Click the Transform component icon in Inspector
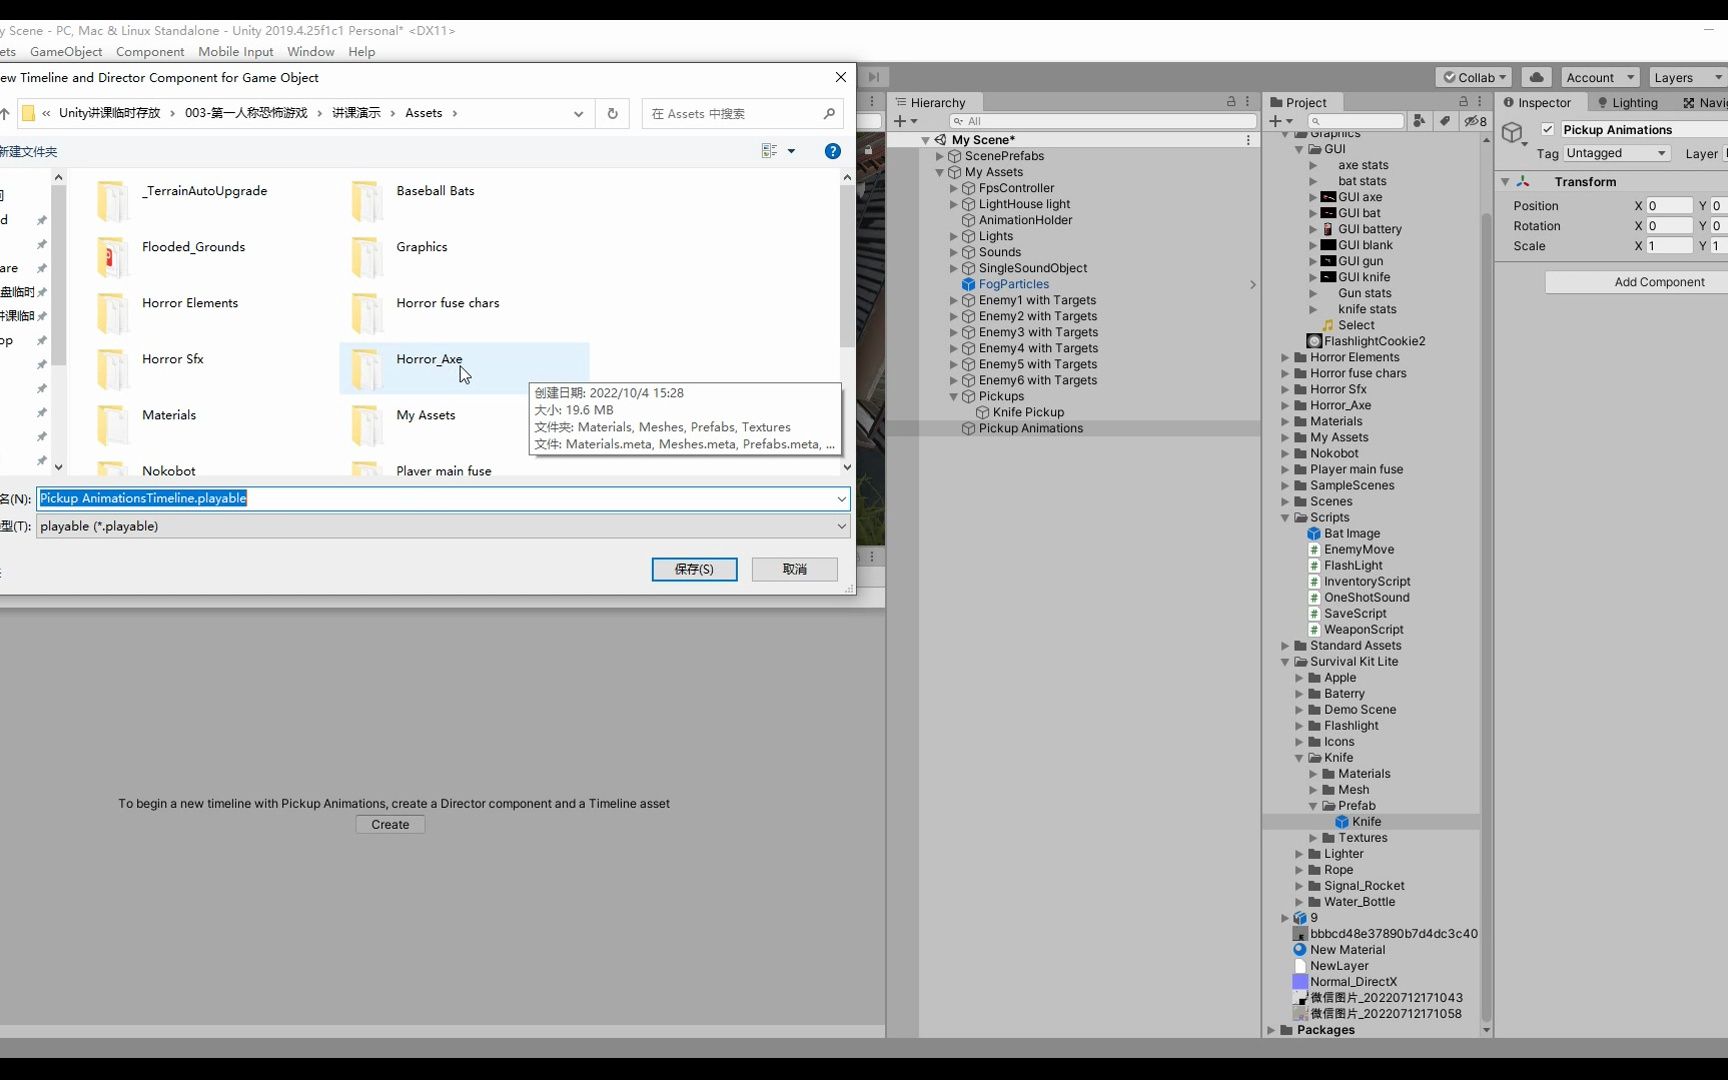 pyautogui.click(x=1524, y=182)
